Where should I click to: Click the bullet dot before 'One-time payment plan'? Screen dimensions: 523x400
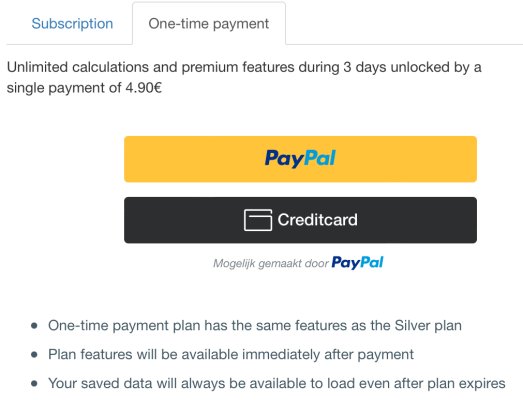pos(34,326)
